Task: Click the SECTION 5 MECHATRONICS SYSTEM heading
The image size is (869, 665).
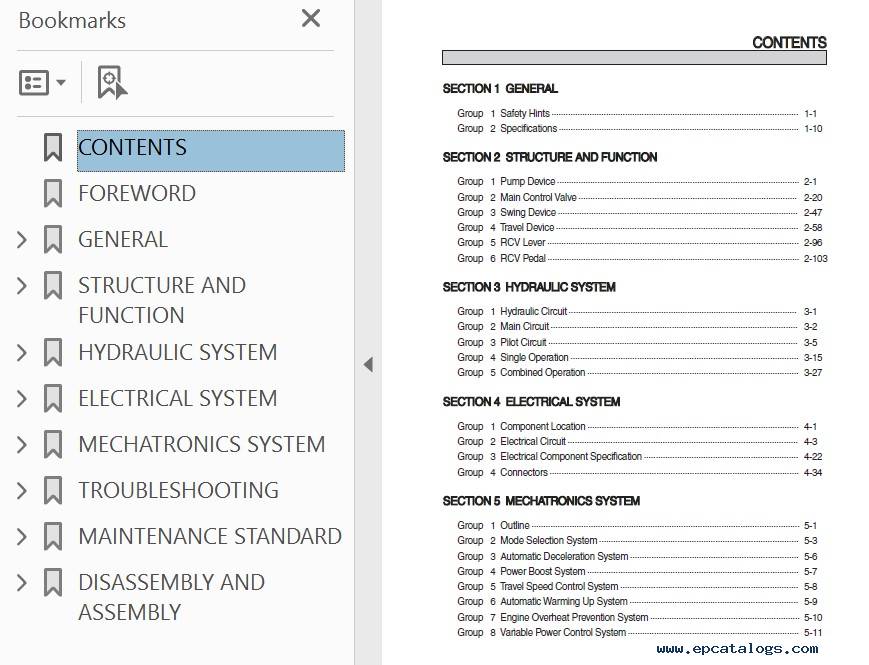Action: 541,501
